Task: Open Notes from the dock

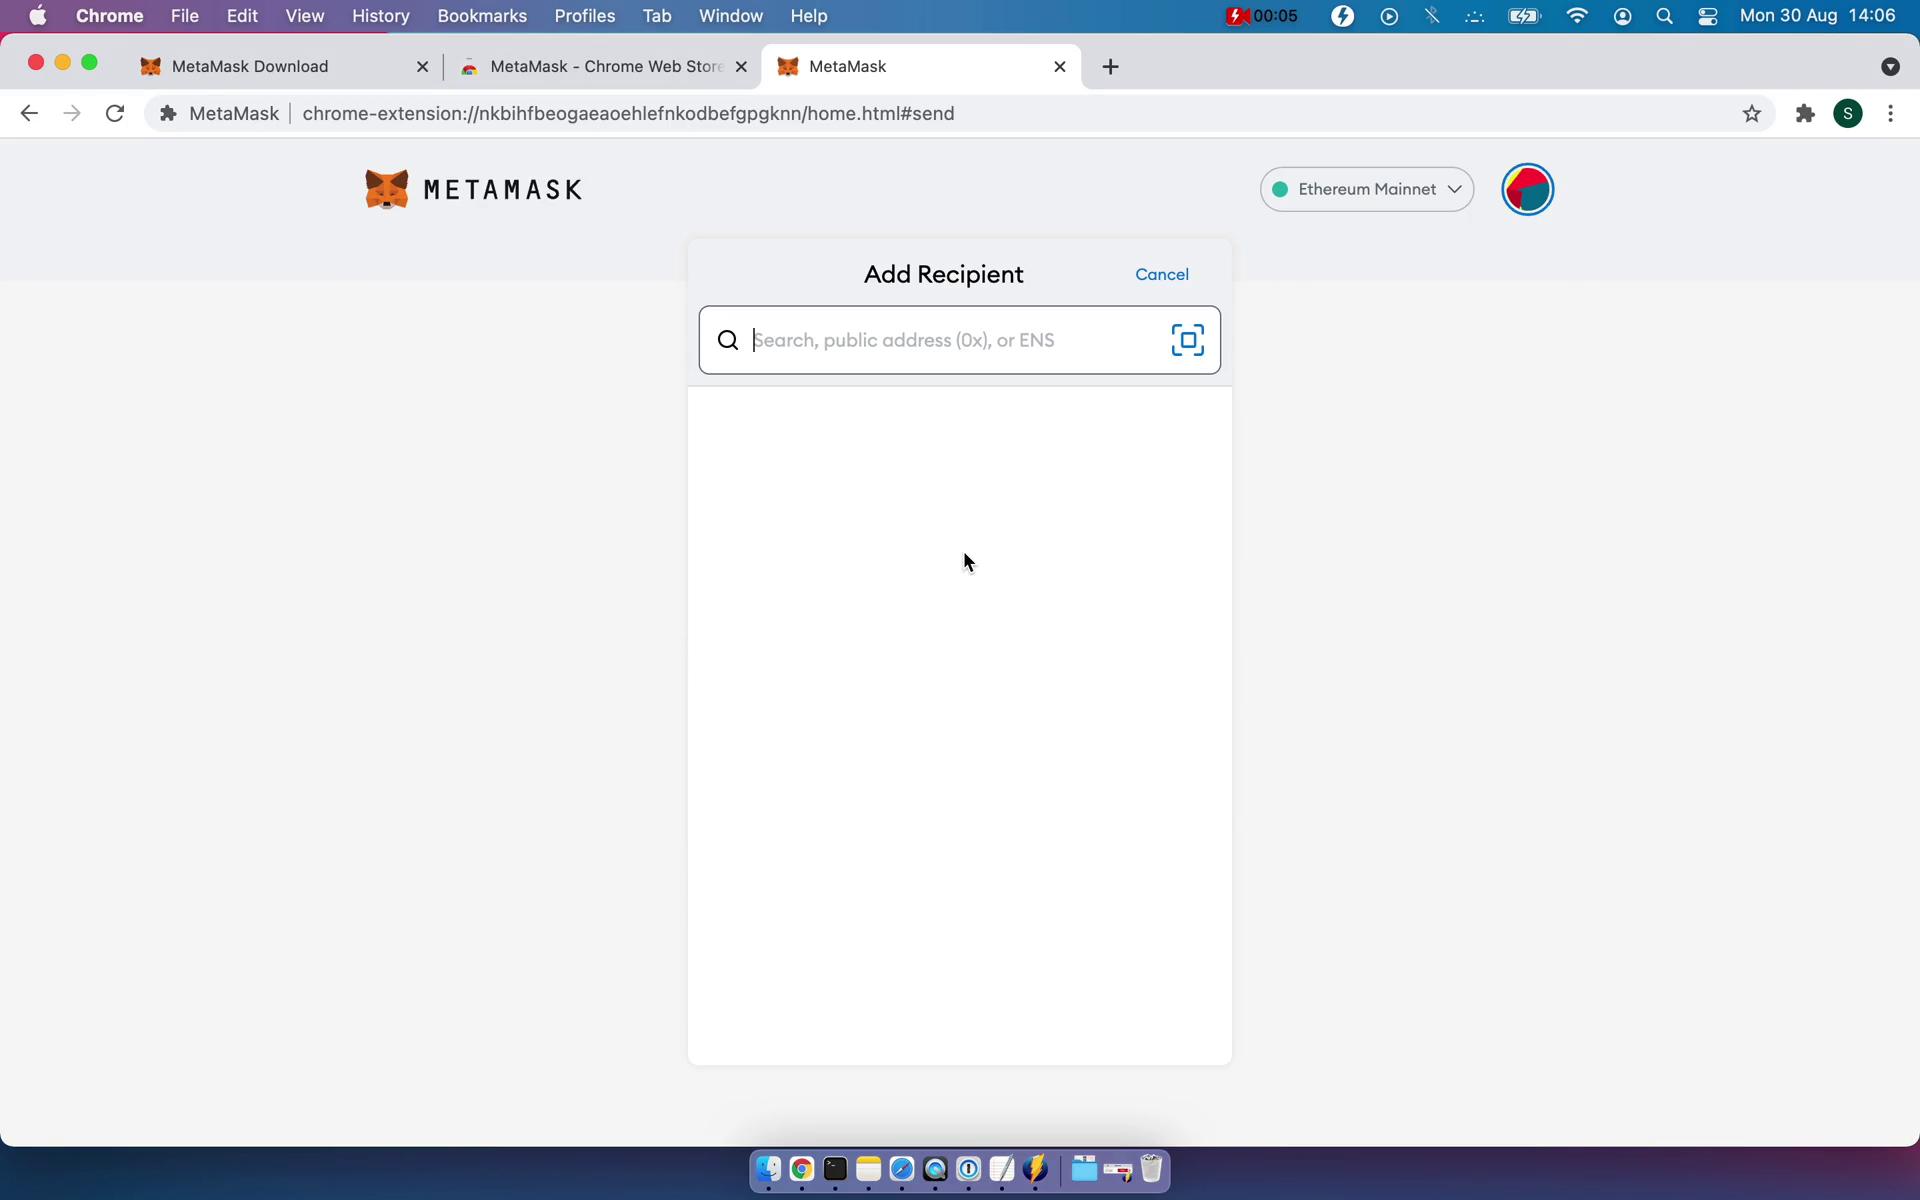Action: 868,1169
